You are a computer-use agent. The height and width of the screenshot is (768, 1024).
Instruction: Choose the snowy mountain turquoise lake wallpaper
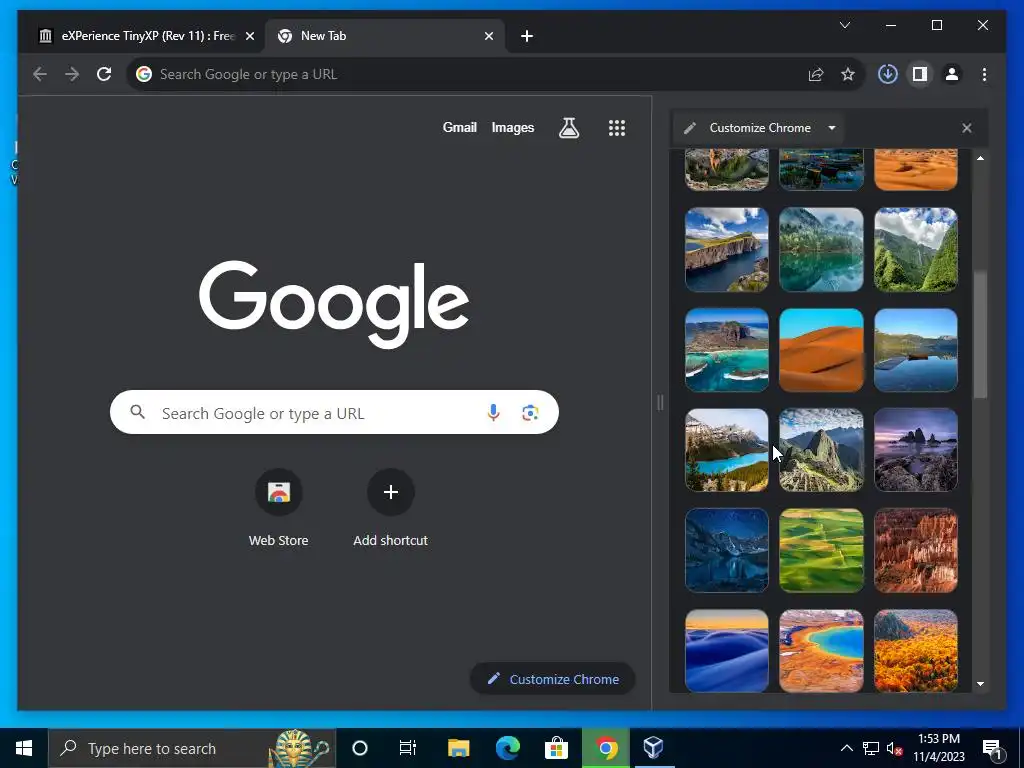tap(726, 450)
